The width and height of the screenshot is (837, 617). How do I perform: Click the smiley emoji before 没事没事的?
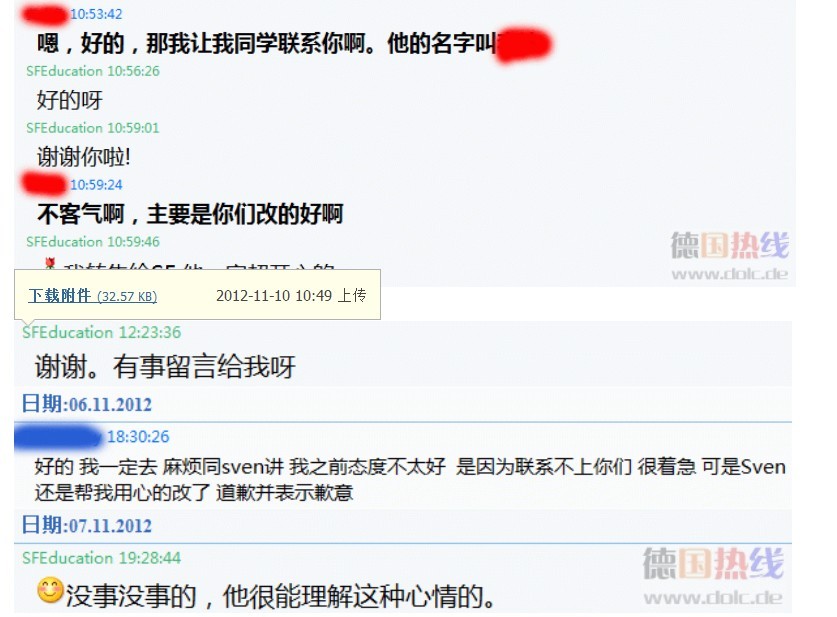click(x=50, y=591)
